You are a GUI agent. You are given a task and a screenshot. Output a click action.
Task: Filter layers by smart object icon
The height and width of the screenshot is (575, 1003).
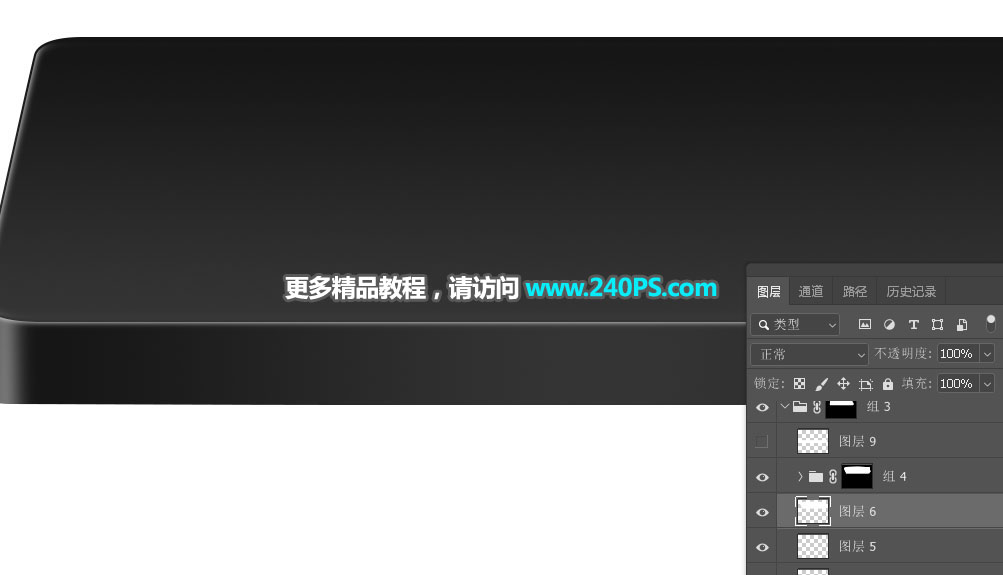click(x=961, y=325)
